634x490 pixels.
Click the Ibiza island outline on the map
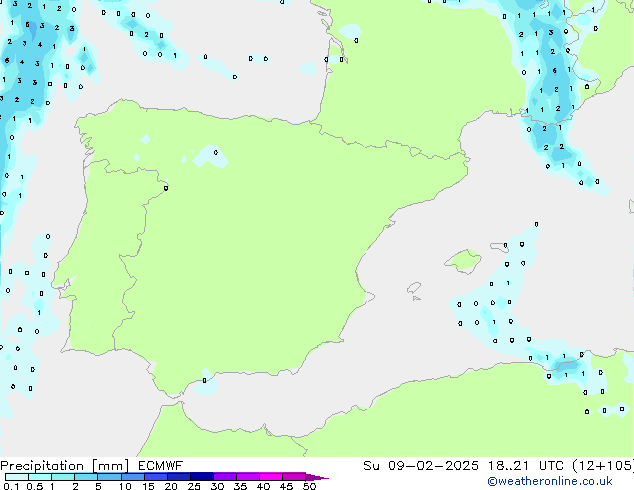(x=414, y=288)
